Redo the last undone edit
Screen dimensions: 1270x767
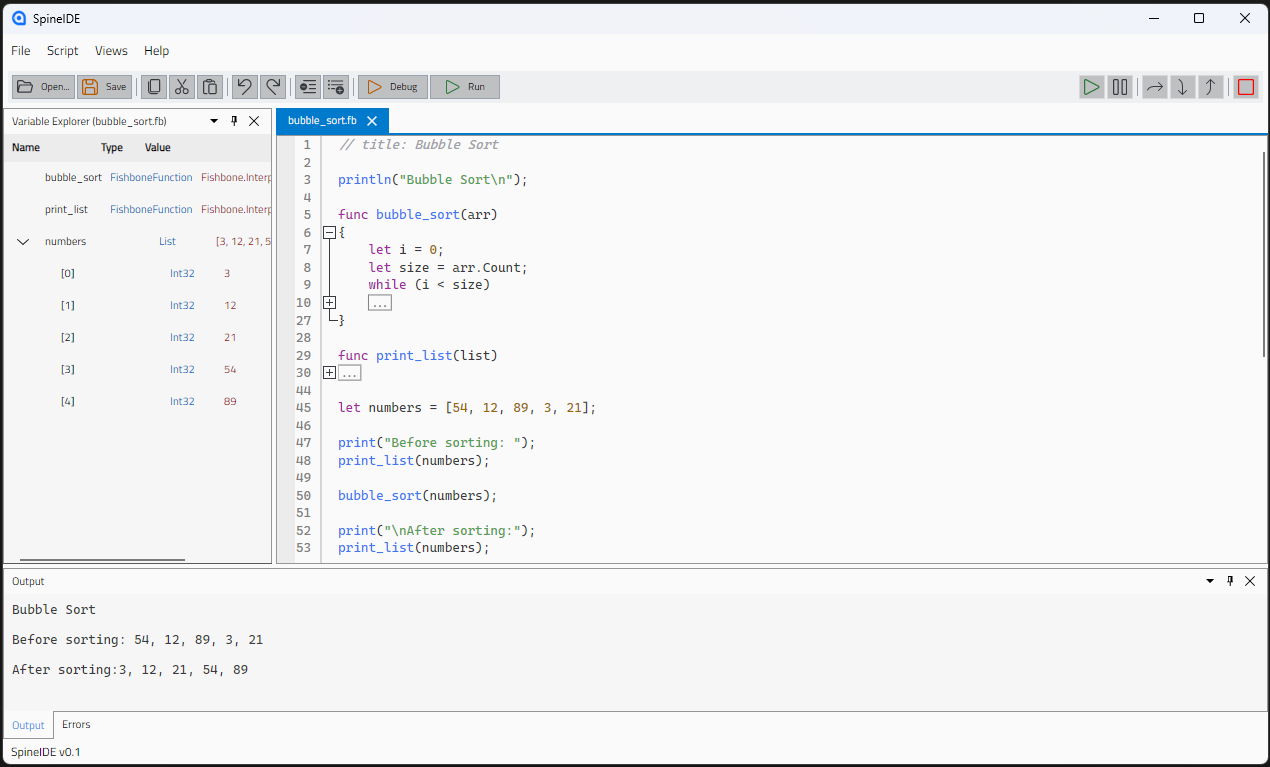[272, 87]
